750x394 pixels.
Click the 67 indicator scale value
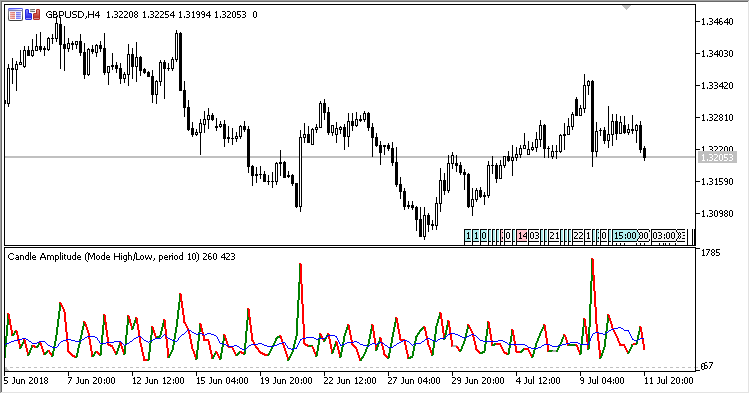click(707, 366)
